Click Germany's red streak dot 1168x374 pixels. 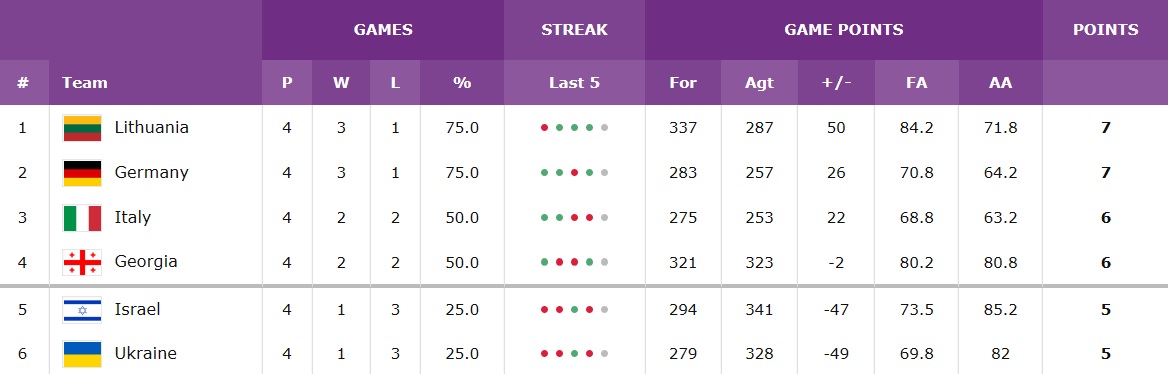click(x=574, y=173)
